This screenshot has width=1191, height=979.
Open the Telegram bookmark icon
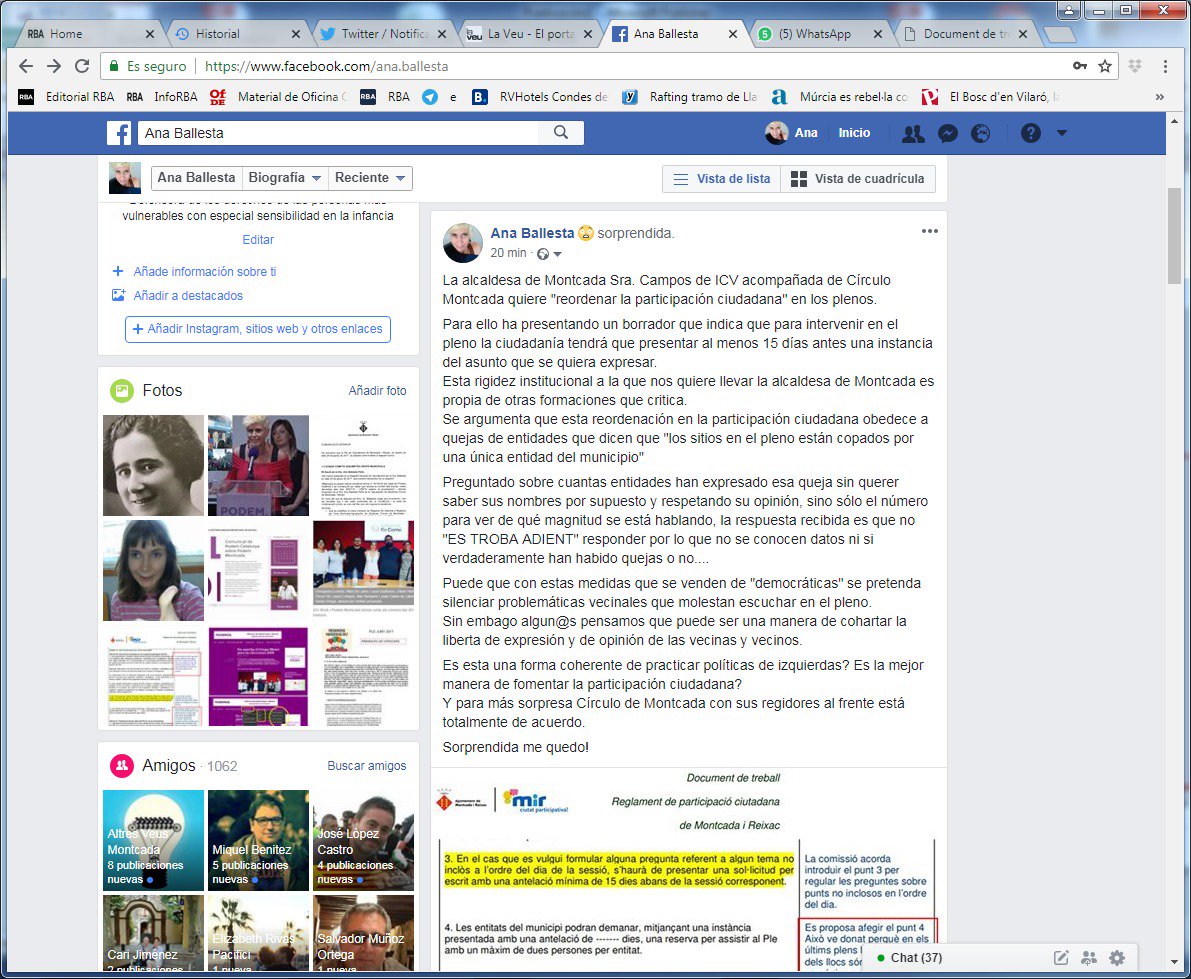tap(430, 96)
